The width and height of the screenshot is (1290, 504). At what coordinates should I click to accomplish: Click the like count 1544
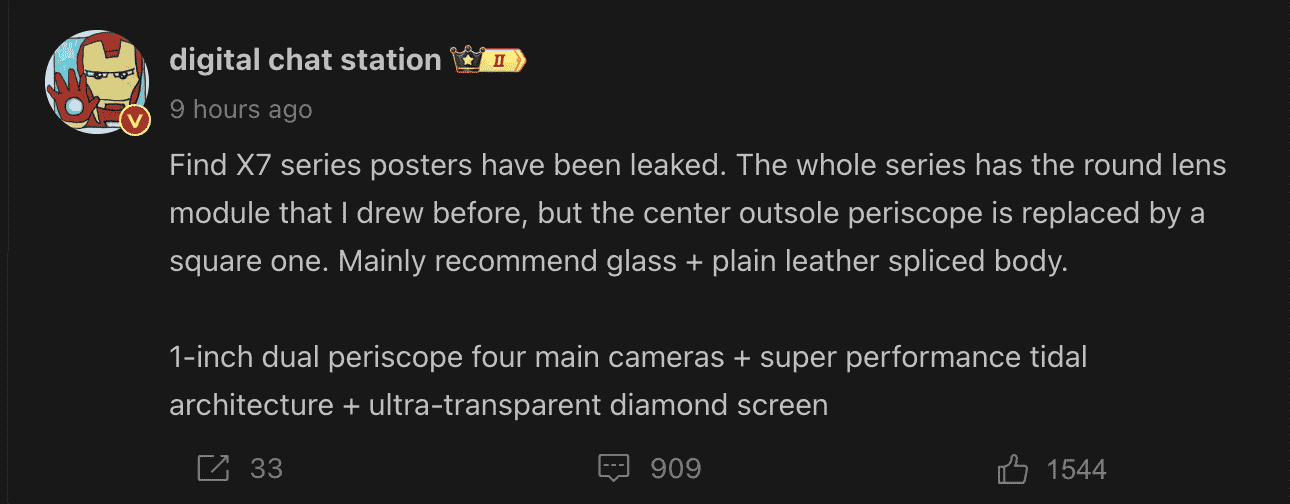tap(1076, 468)
